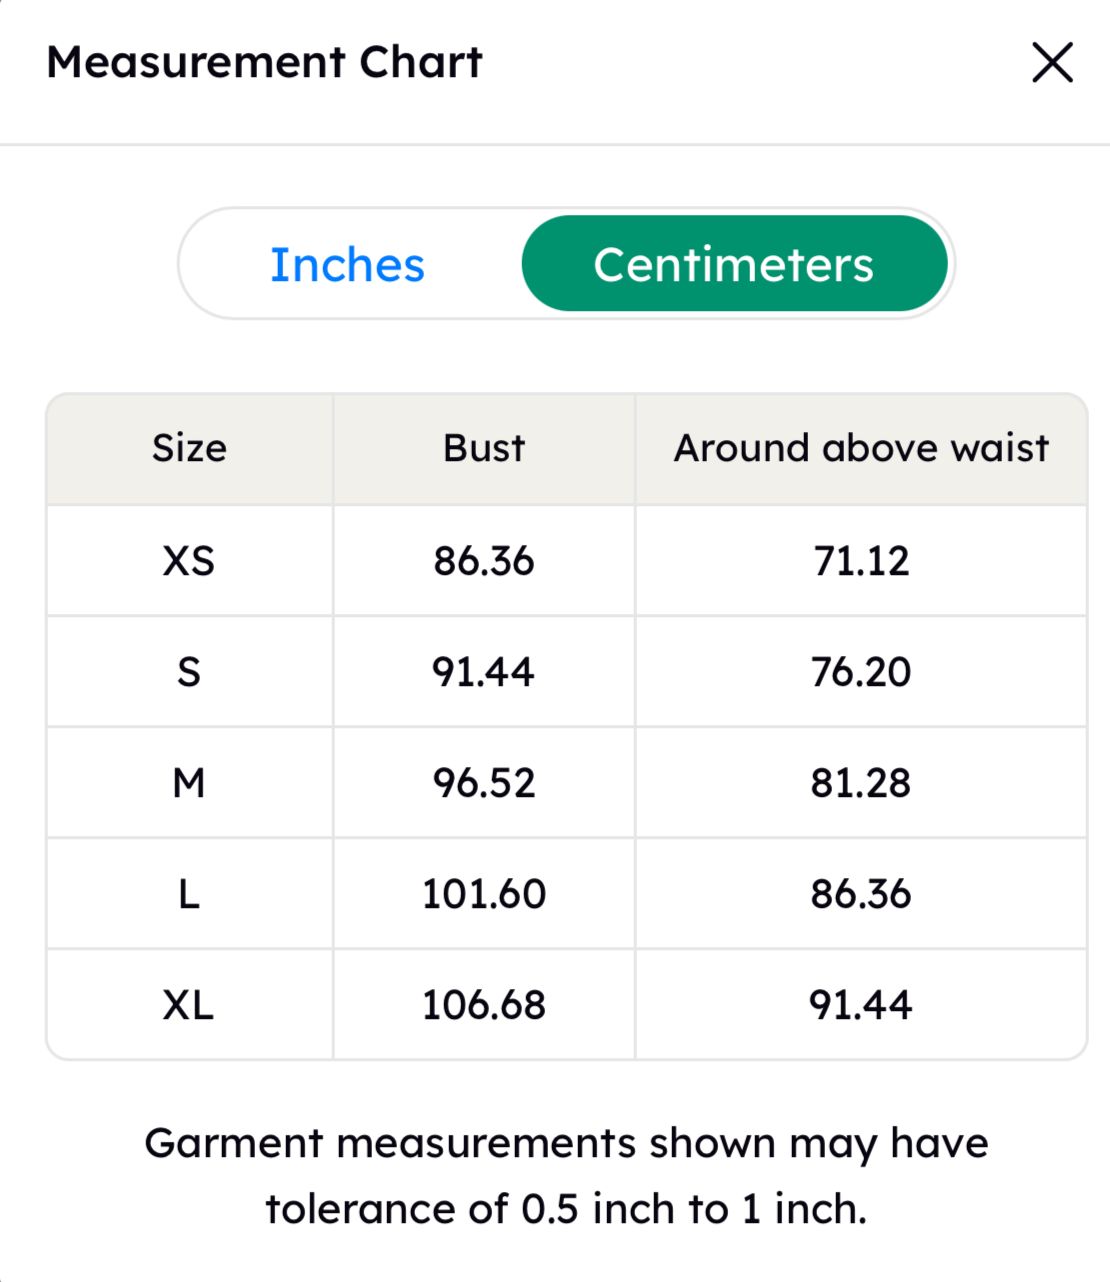This screenshot has width=1110, height=1282.
Task: Click the 96.52 bust value for M
Action: (x=484, y=783)
